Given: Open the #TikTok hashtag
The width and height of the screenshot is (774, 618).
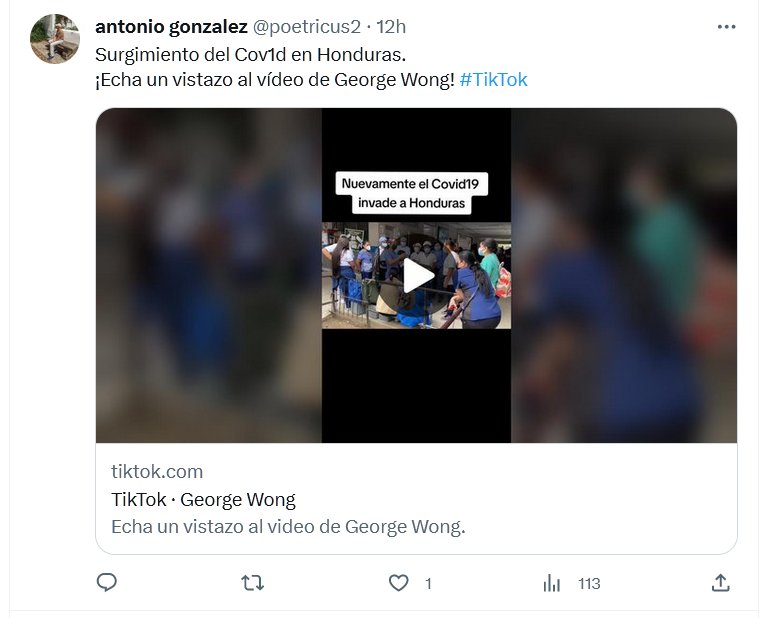Looking at the screenshot, I should [x=494, y=79].
